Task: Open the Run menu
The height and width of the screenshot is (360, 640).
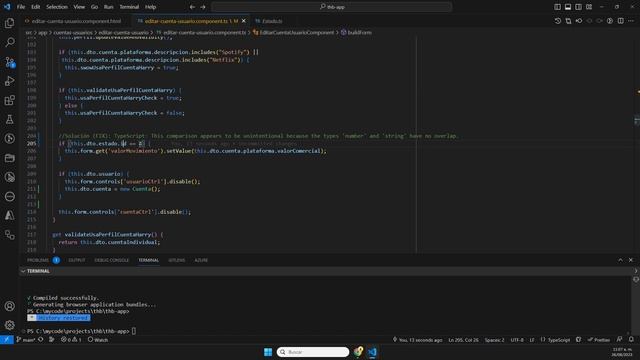Action: (109, 7)
